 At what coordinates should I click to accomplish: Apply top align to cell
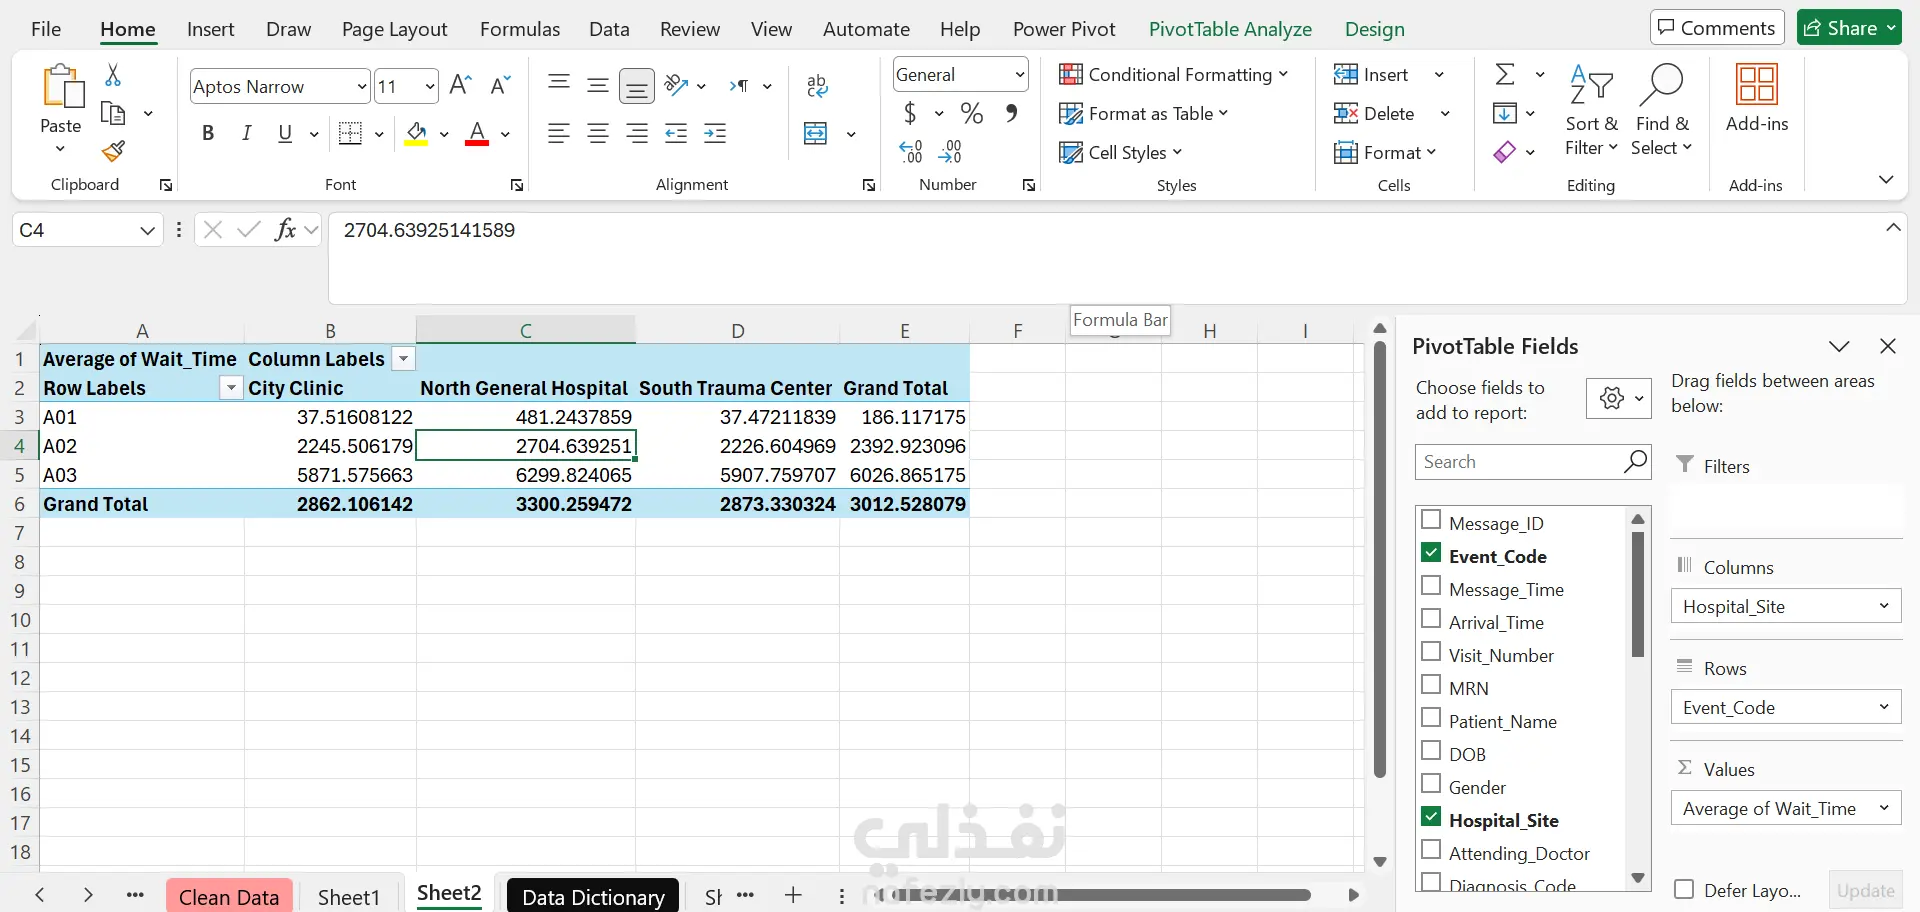pos(559,84)
